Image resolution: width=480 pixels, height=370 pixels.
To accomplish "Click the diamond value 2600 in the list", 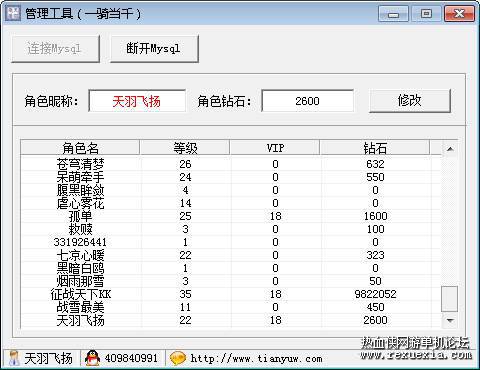I will (375, 320).
